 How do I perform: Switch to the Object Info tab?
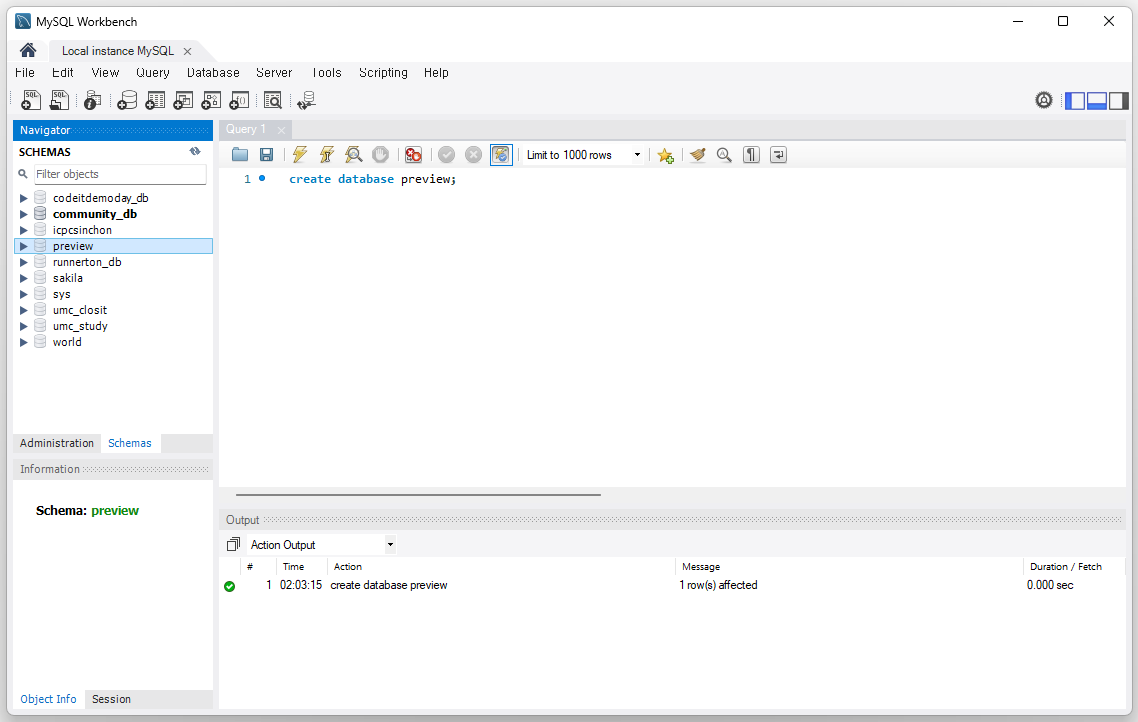48,699
